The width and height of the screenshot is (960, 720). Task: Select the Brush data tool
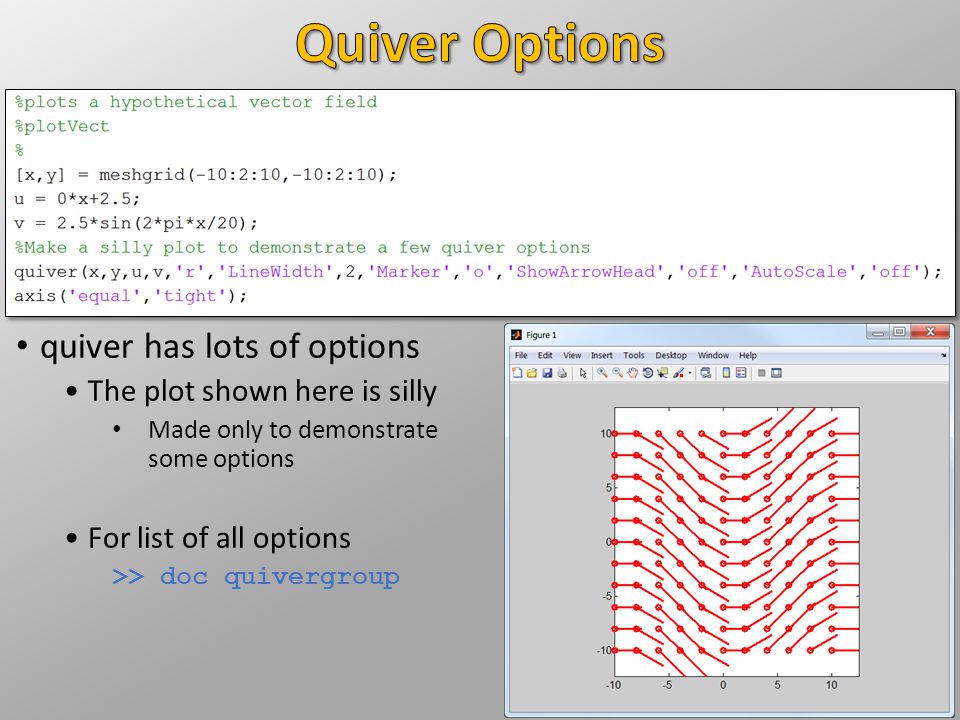[x=678, y=373]
